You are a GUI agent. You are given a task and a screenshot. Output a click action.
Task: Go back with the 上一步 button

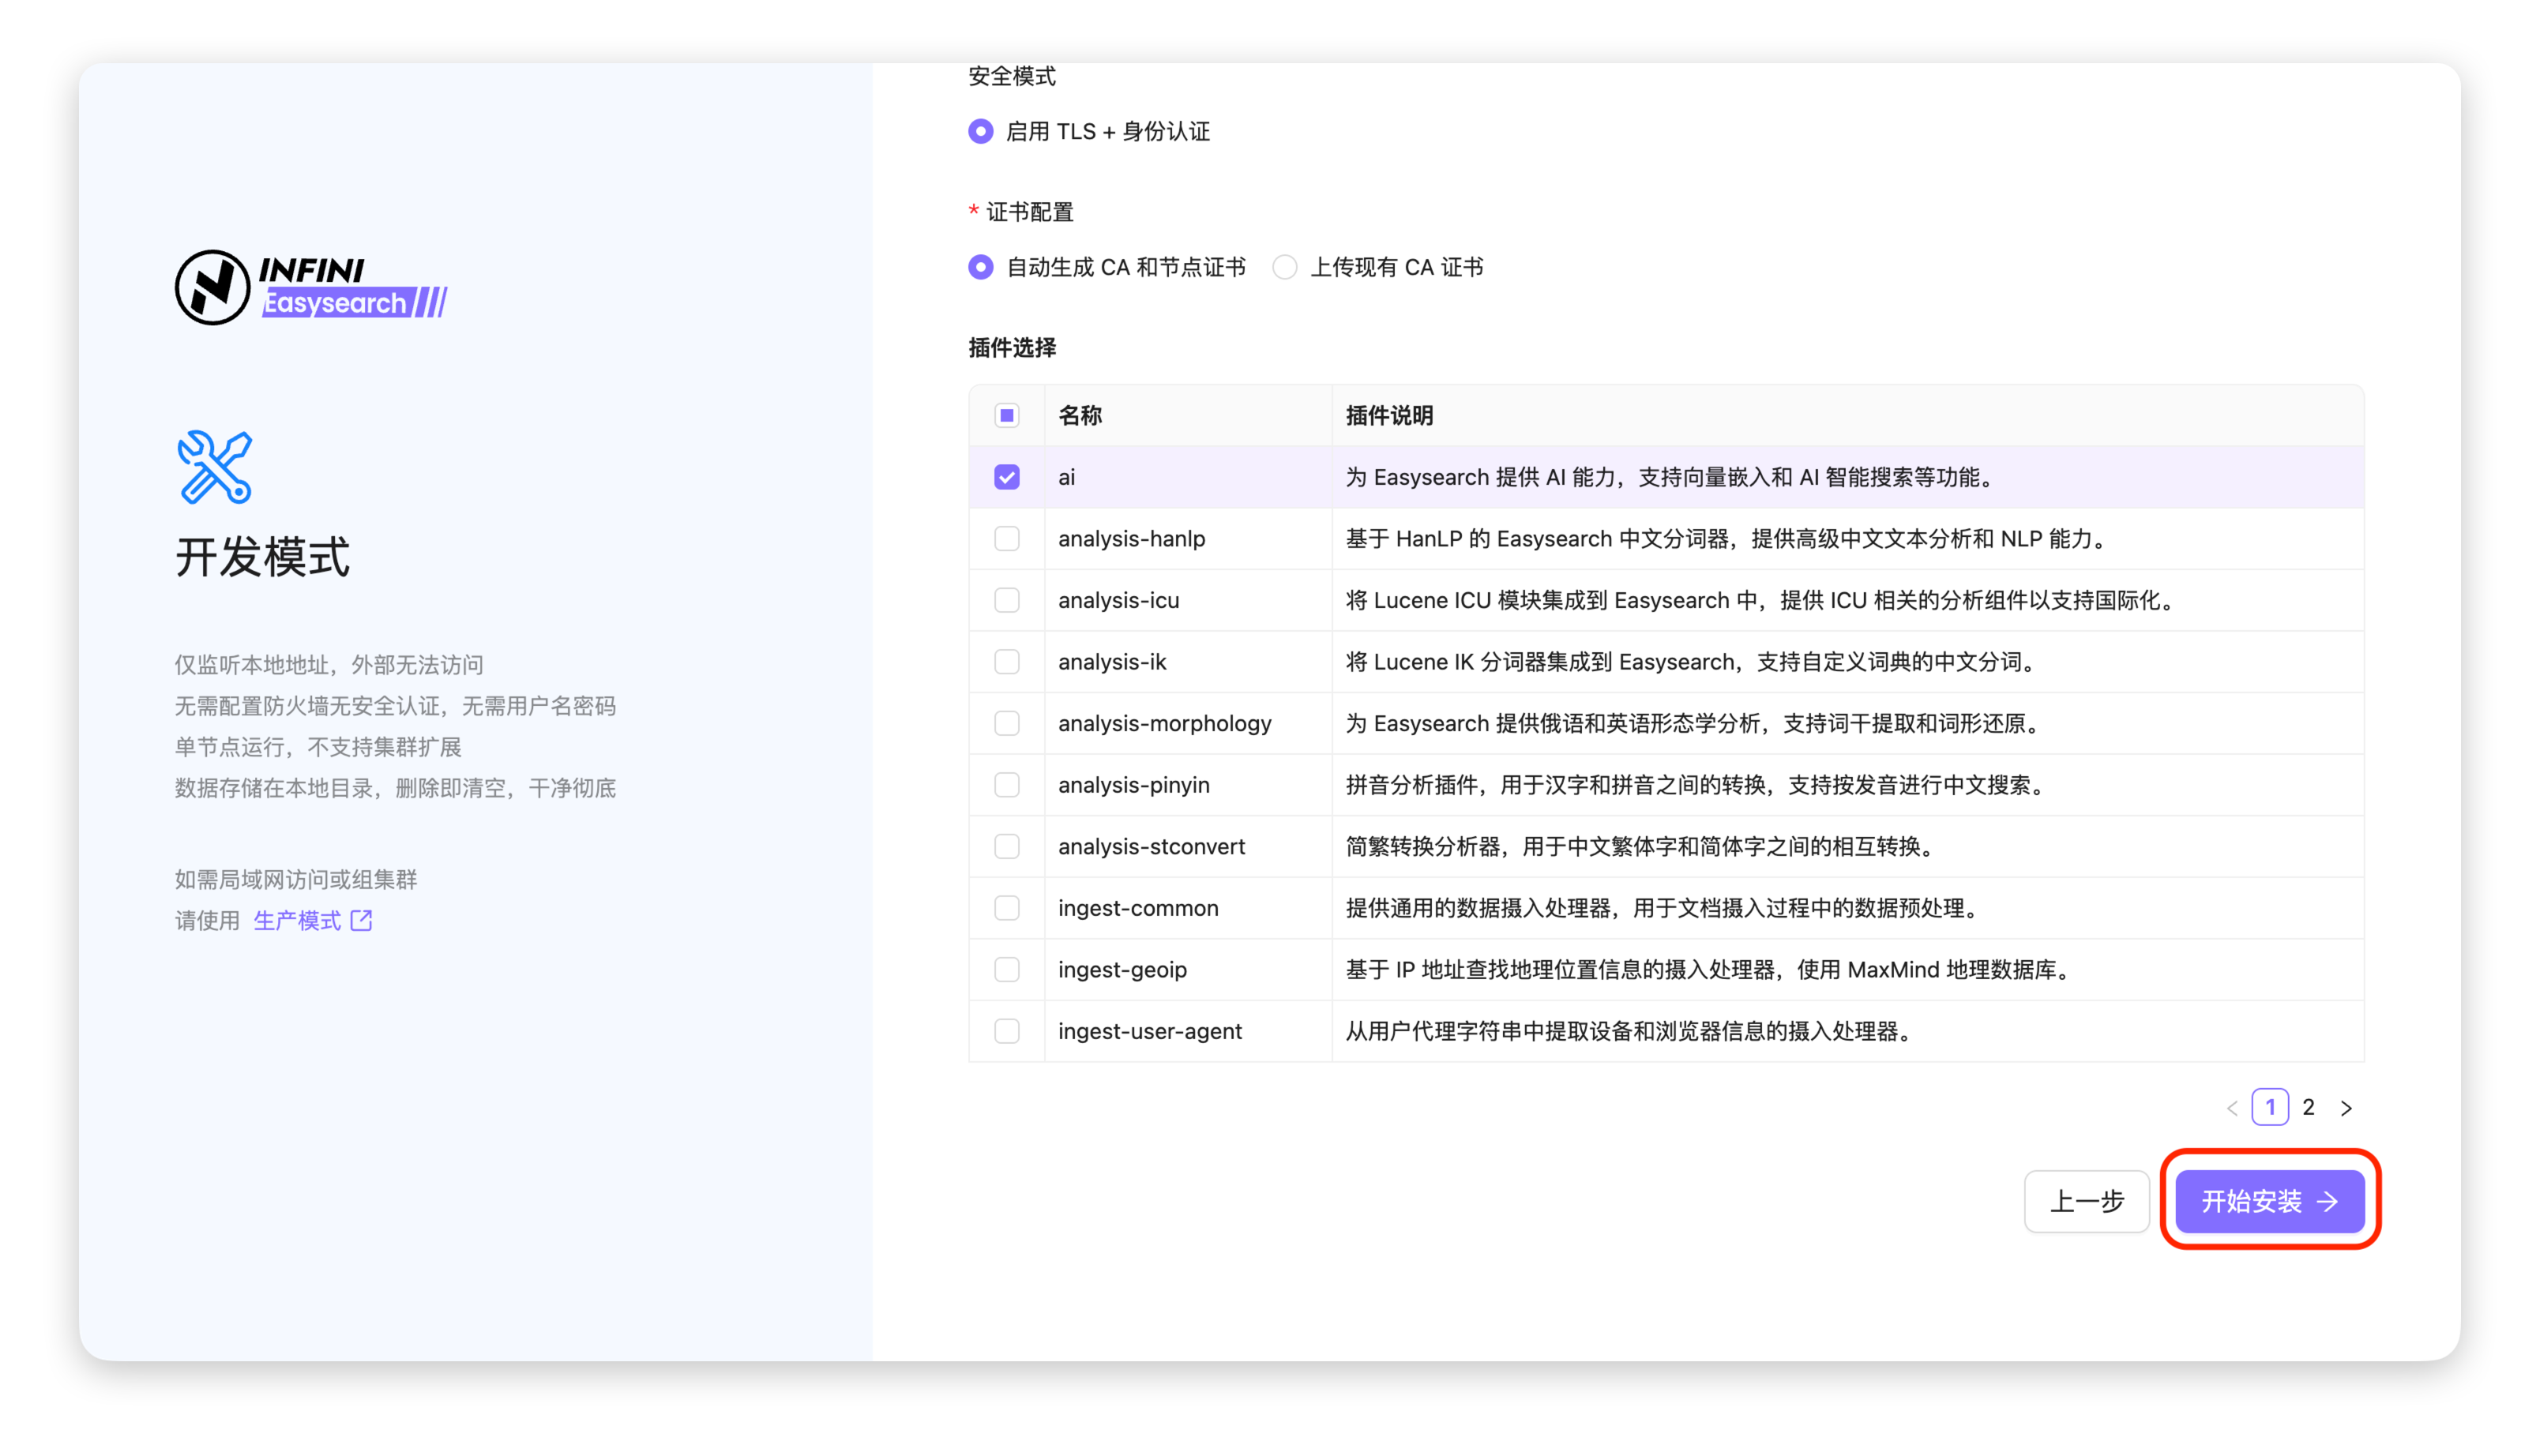[2086, 1201]
